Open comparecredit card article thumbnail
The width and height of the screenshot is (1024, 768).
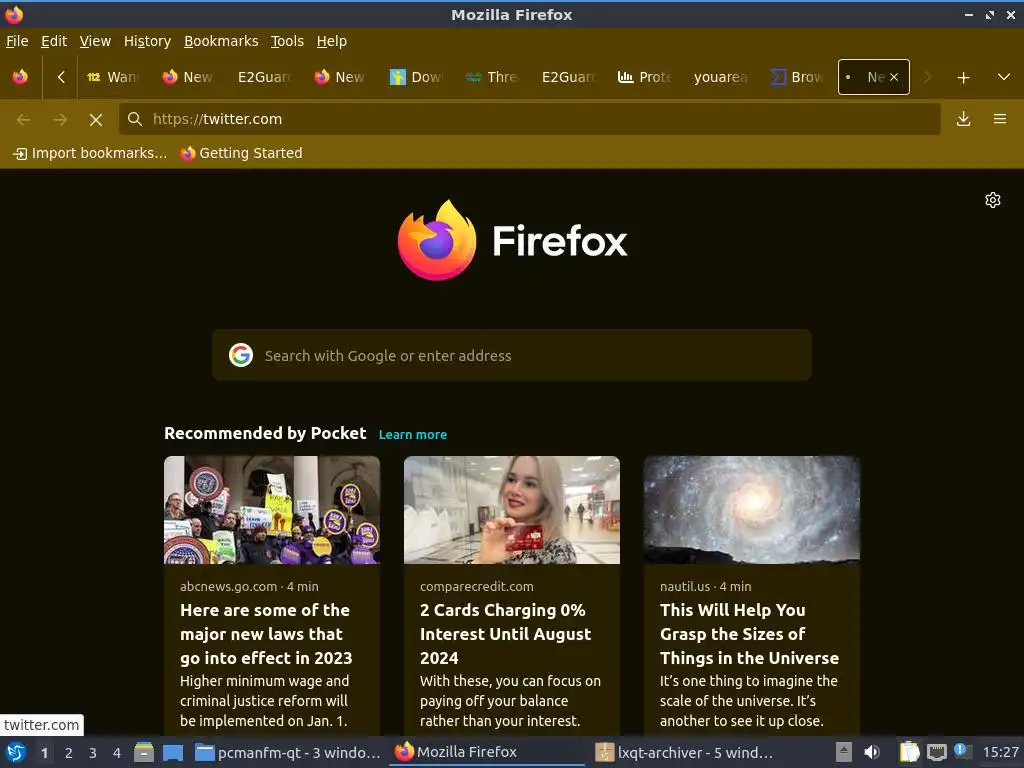coord(512,510)
